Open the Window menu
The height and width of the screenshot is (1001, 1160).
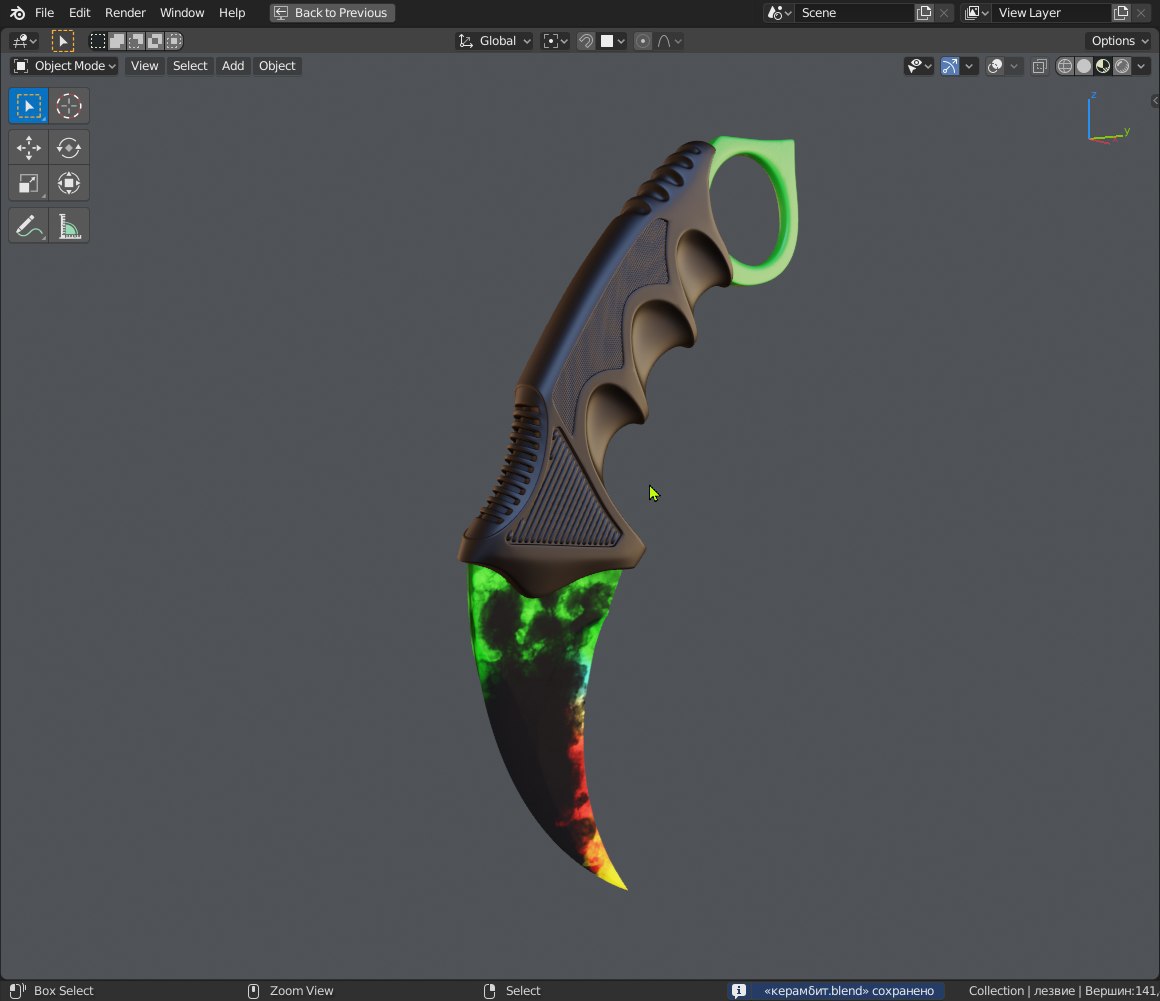click(182, 13)
